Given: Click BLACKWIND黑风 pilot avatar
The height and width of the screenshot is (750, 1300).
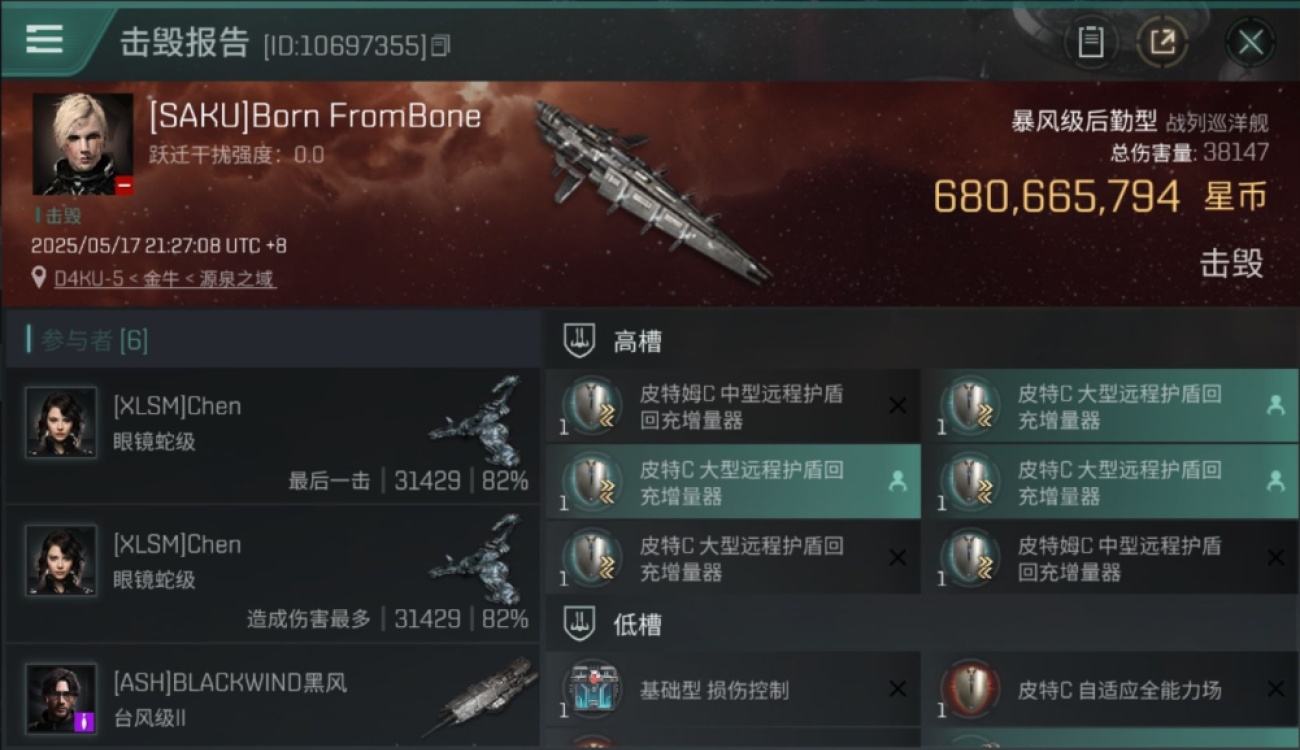Looking at the screenshot, I should [62, 698].
